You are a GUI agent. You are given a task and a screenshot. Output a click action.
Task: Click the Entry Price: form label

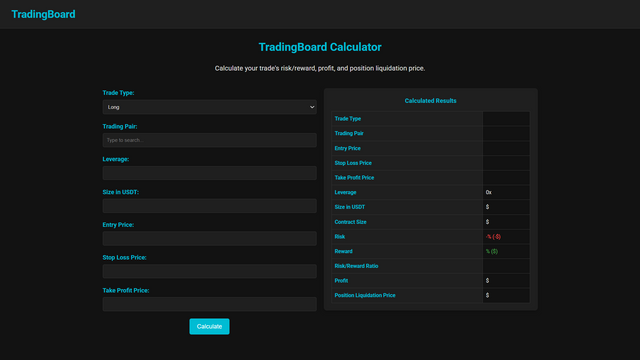[118, 225]
